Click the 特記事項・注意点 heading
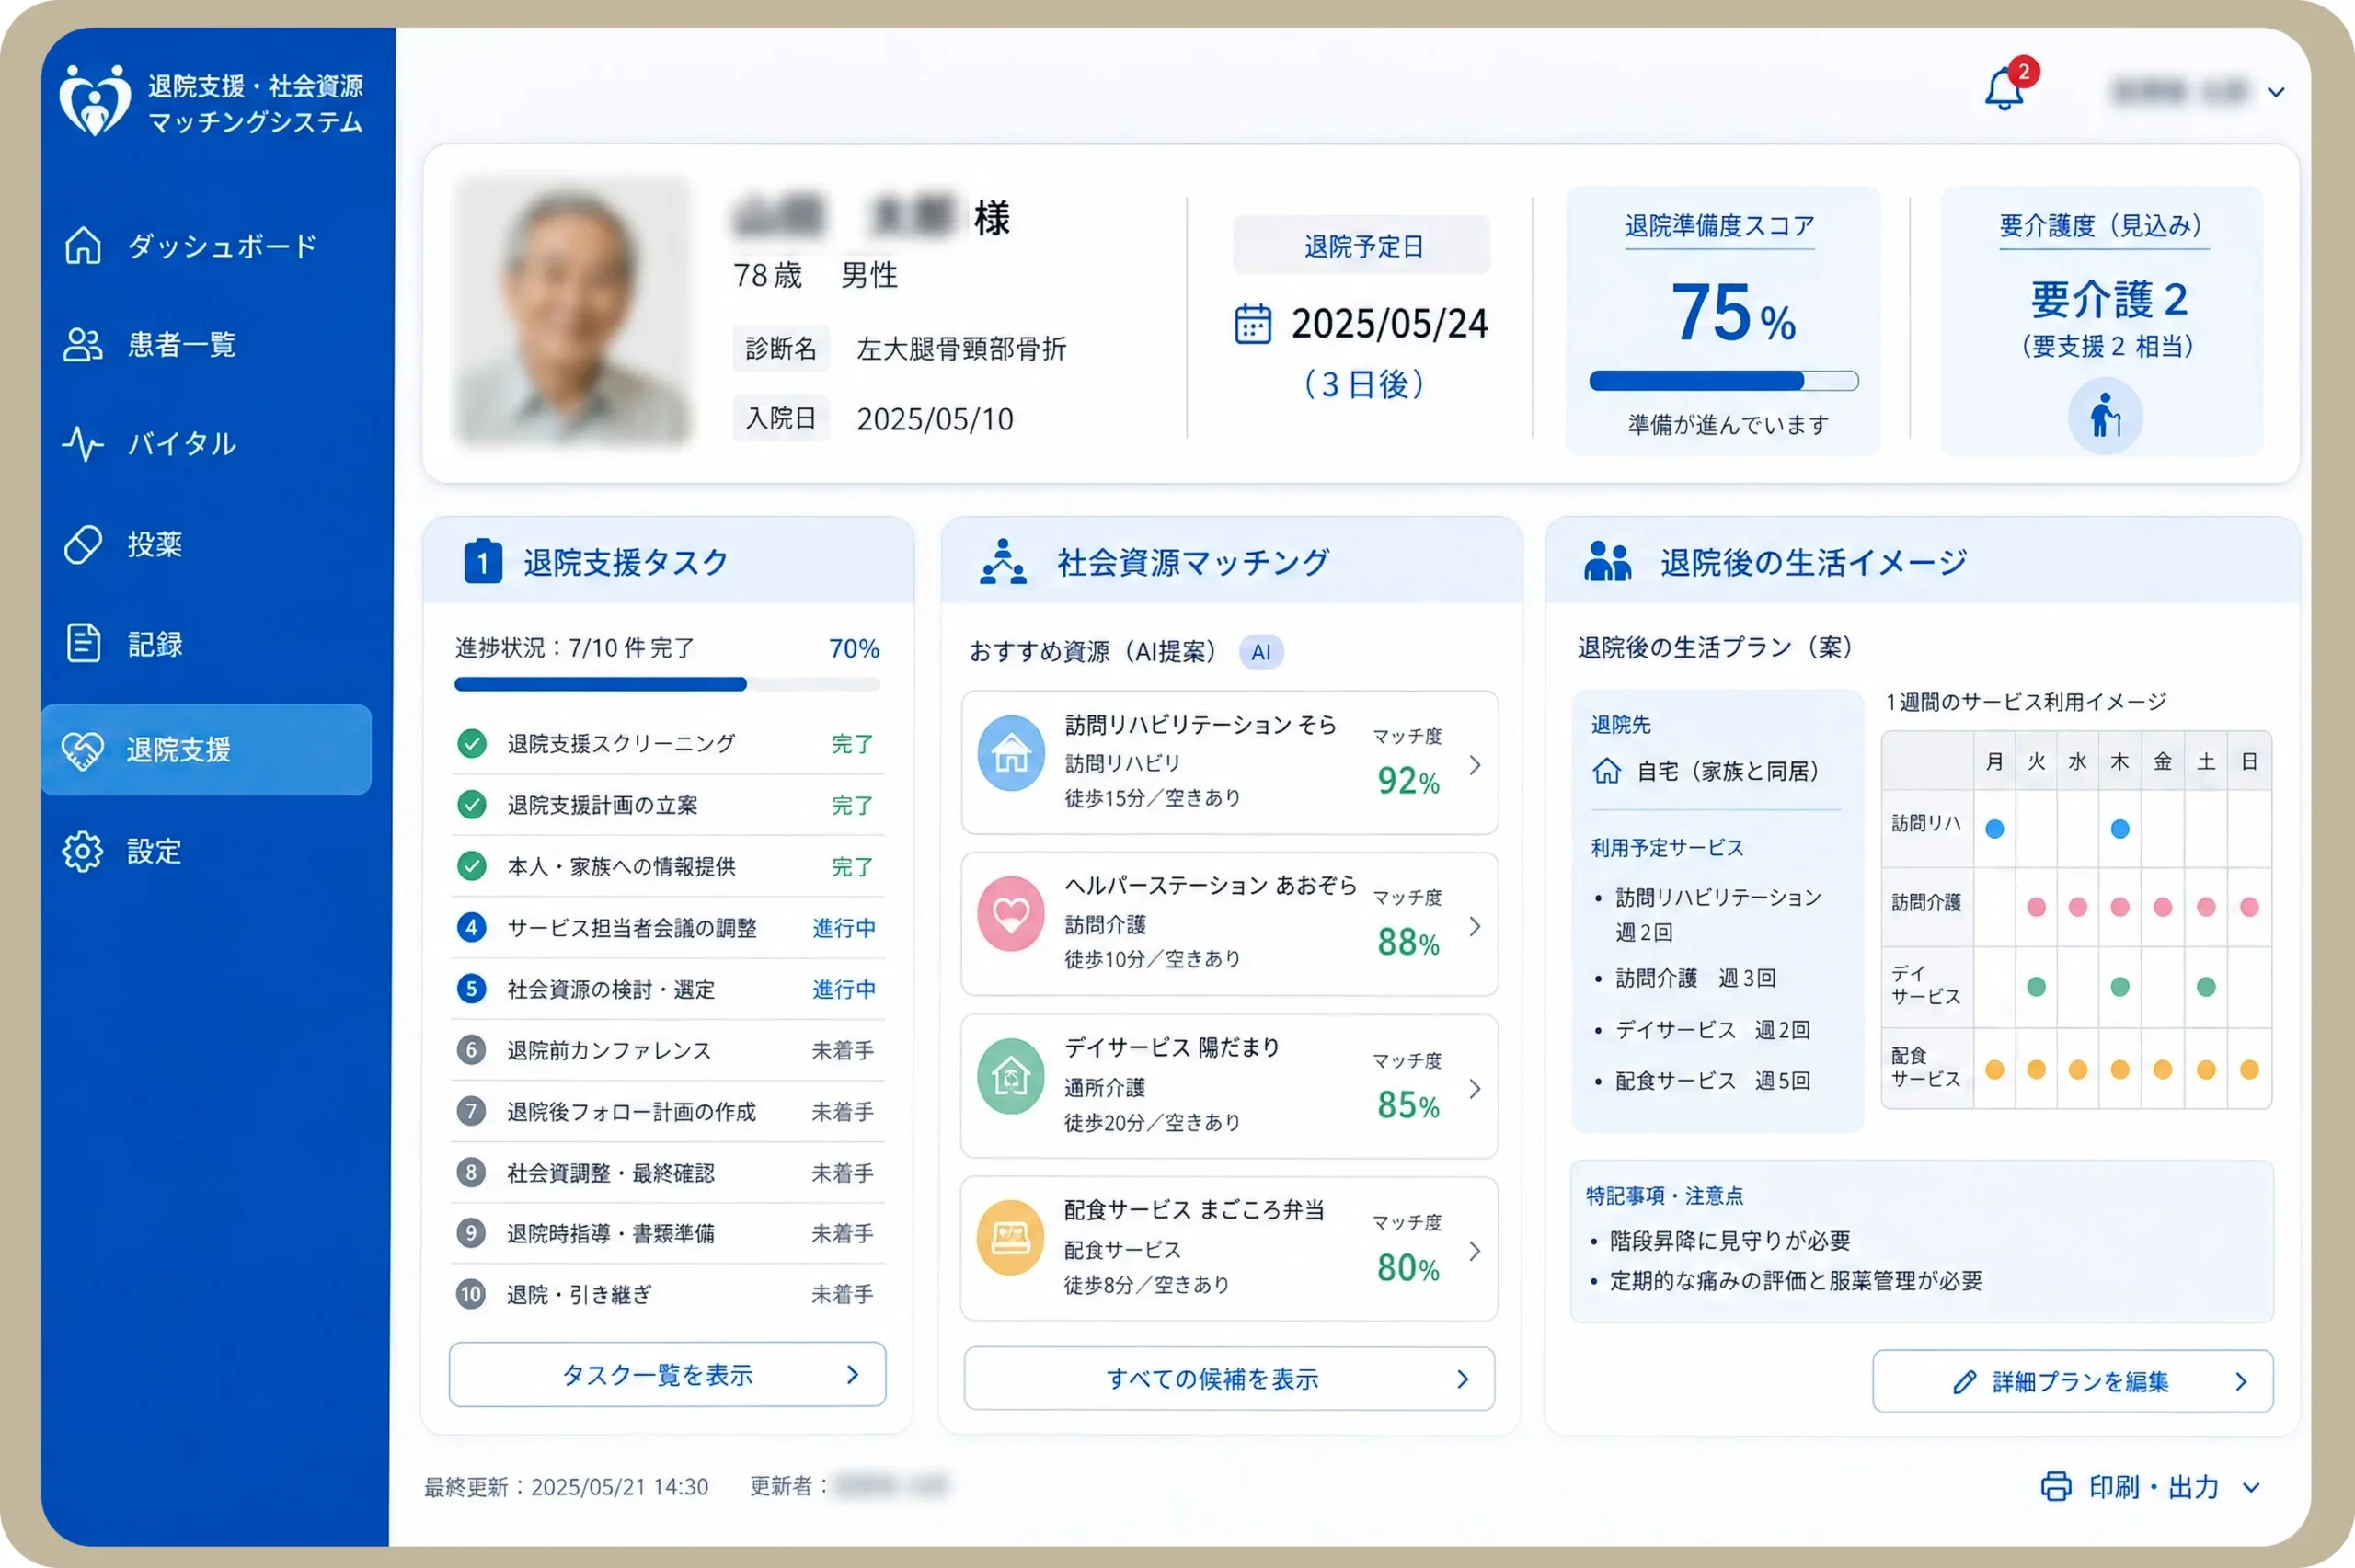Image resolution: width=2355 pixels, height=1568 pixels. point(1664,1195)
